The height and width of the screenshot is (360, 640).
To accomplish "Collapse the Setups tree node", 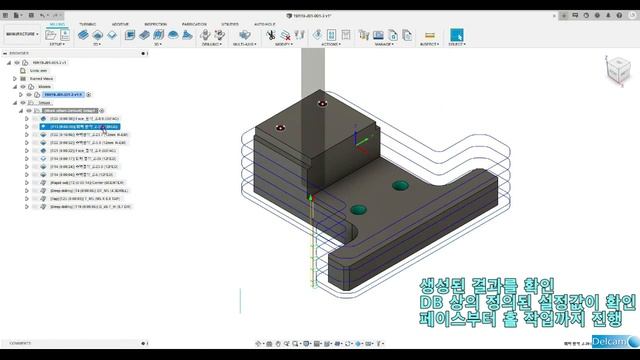I will click(15, 103).
